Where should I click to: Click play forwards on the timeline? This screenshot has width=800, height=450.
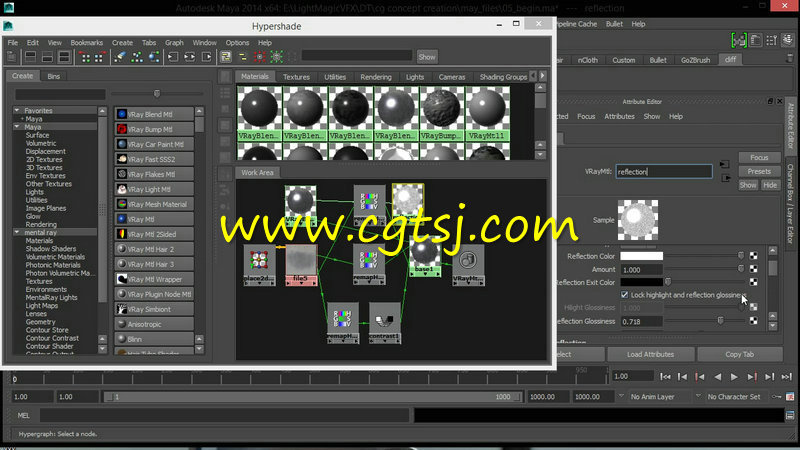coord(734,377)
